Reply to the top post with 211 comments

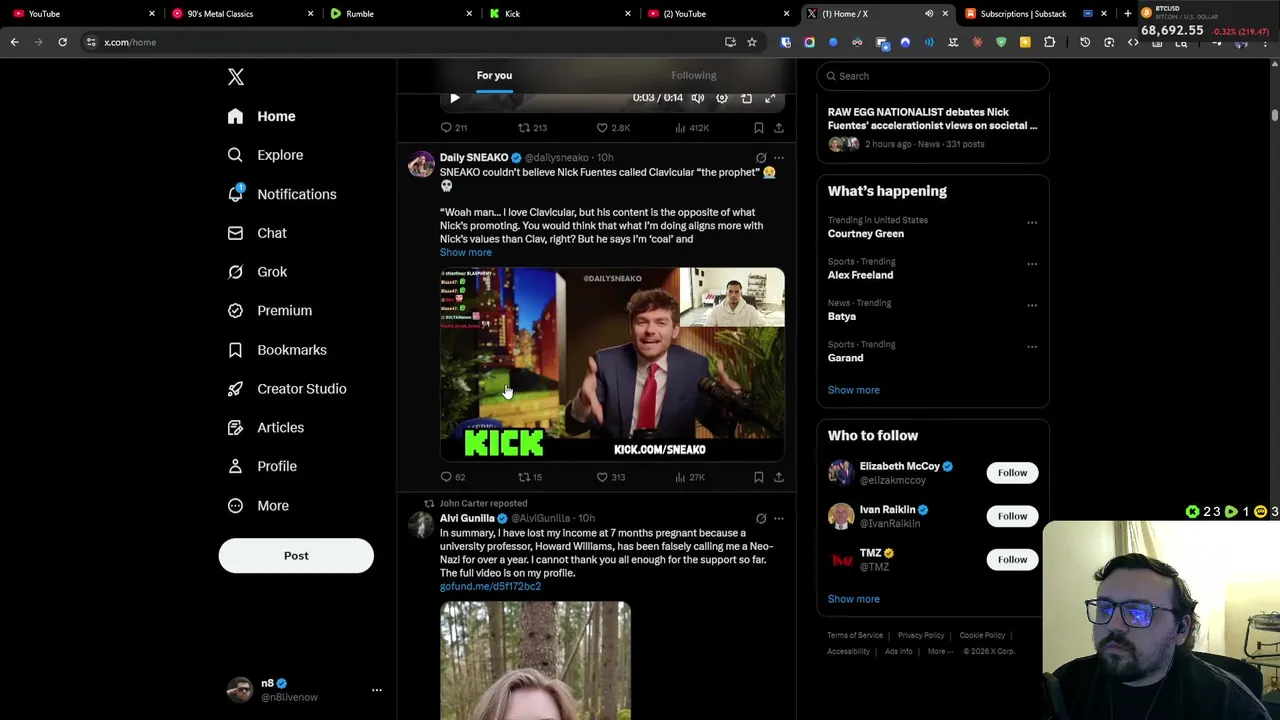(454, 128)
